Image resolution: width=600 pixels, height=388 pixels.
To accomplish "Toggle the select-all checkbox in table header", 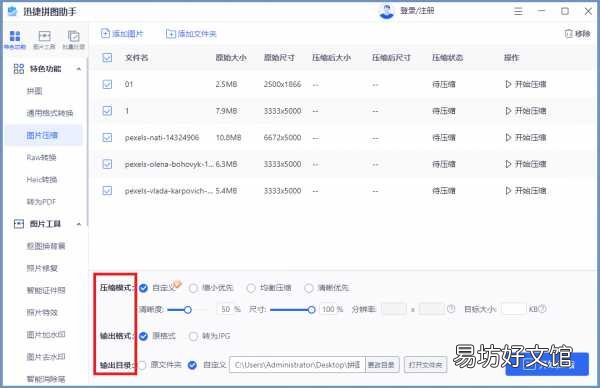I will point(108,58).
